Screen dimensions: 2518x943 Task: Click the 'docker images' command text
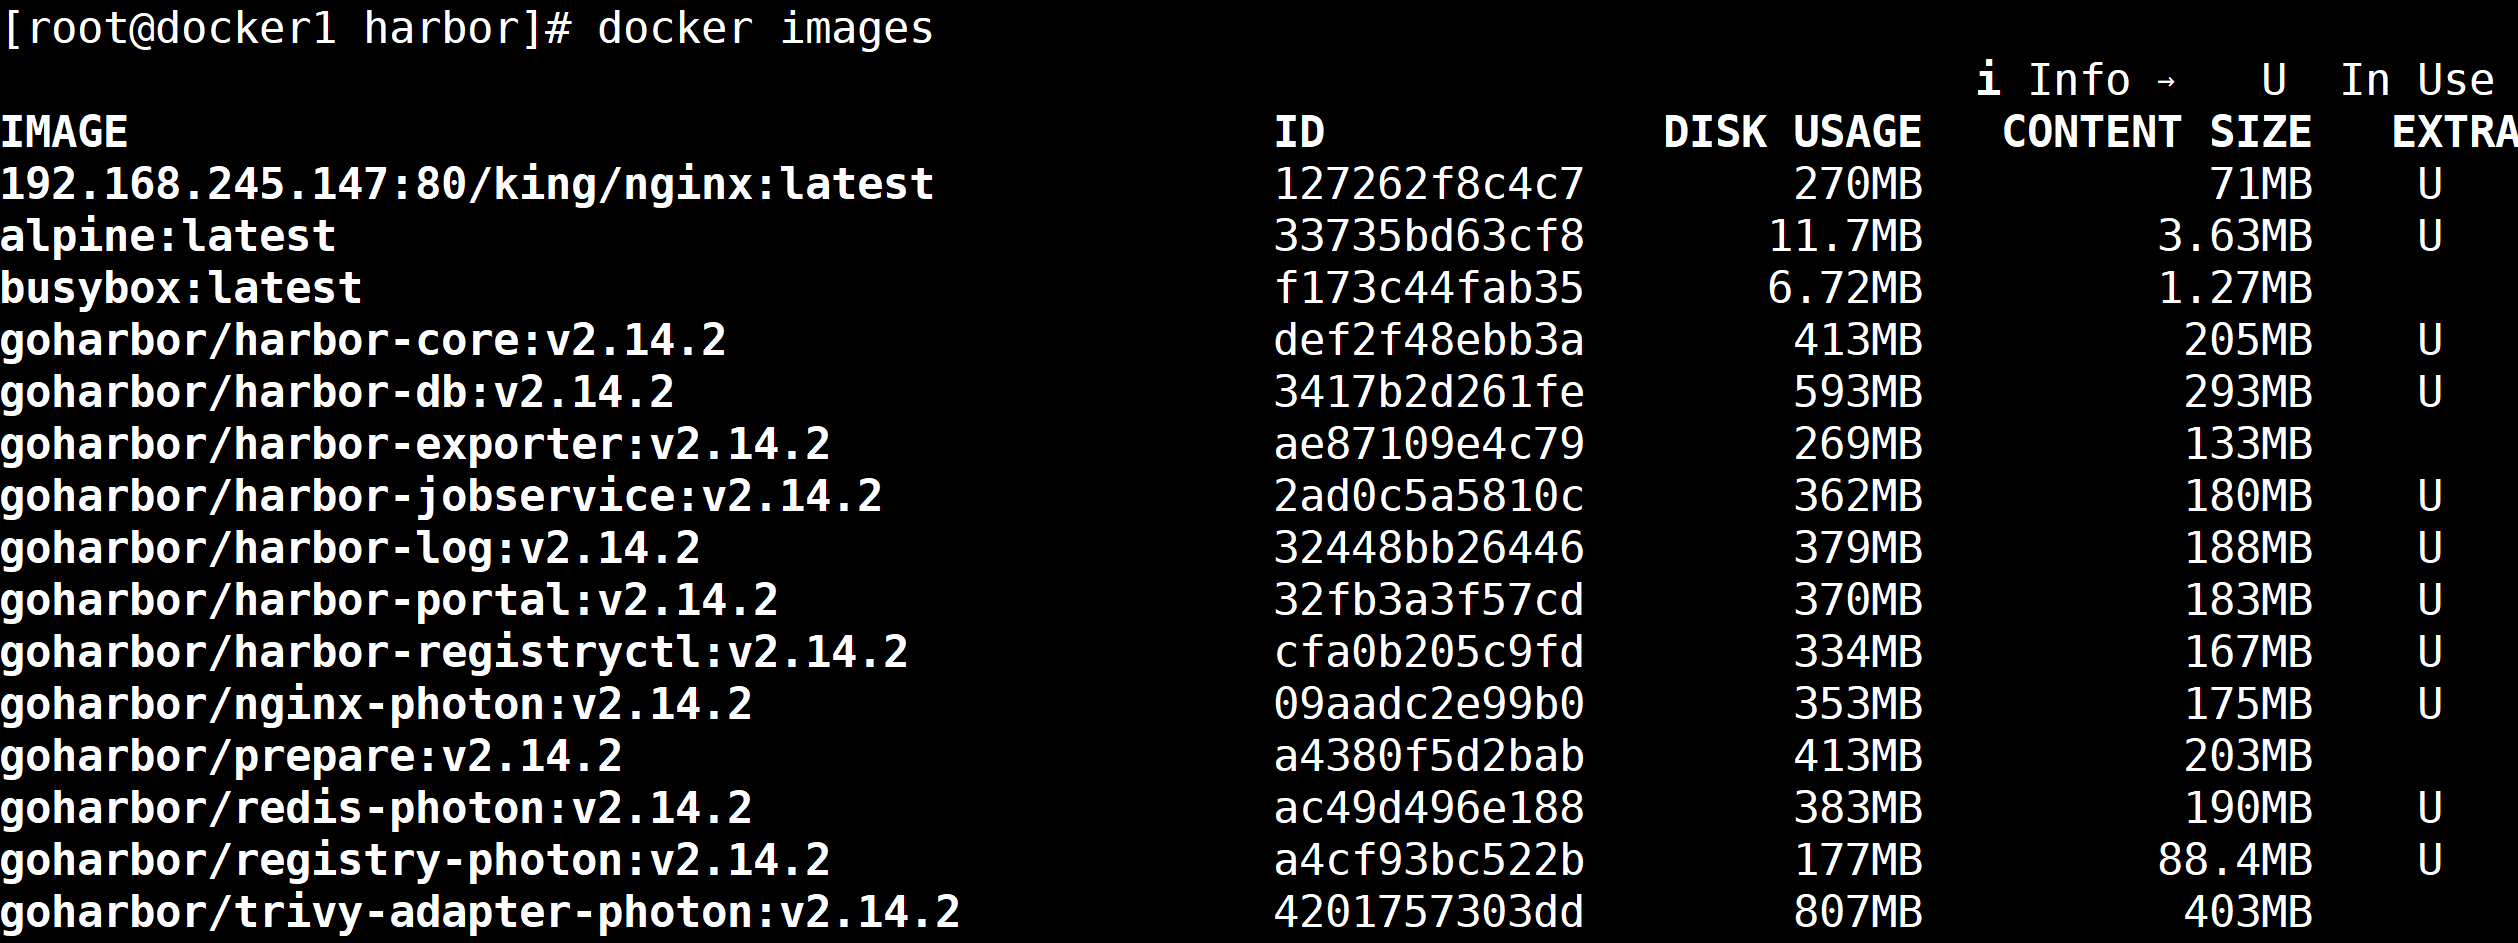click(x=765, y=28)
